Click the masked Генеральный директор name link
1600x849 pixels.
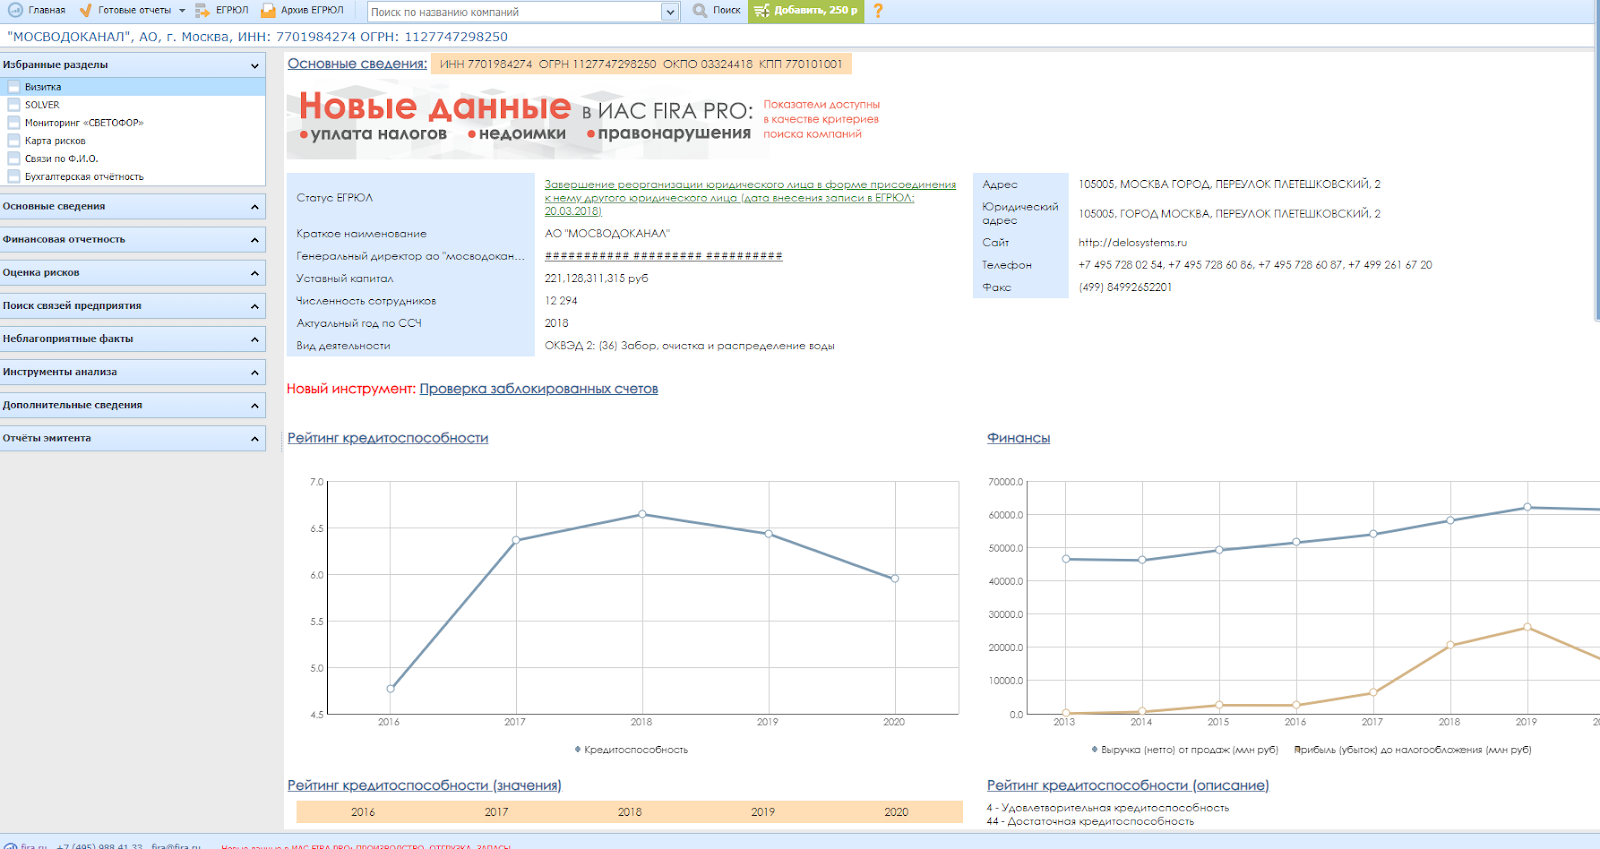(x=663, y=256)
